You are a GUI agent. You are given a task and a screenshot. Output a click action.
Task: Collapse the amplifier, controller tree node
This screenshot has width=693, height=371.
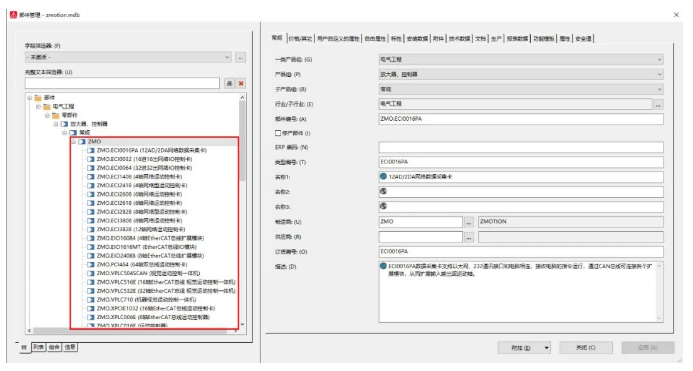tap(56, 124)
